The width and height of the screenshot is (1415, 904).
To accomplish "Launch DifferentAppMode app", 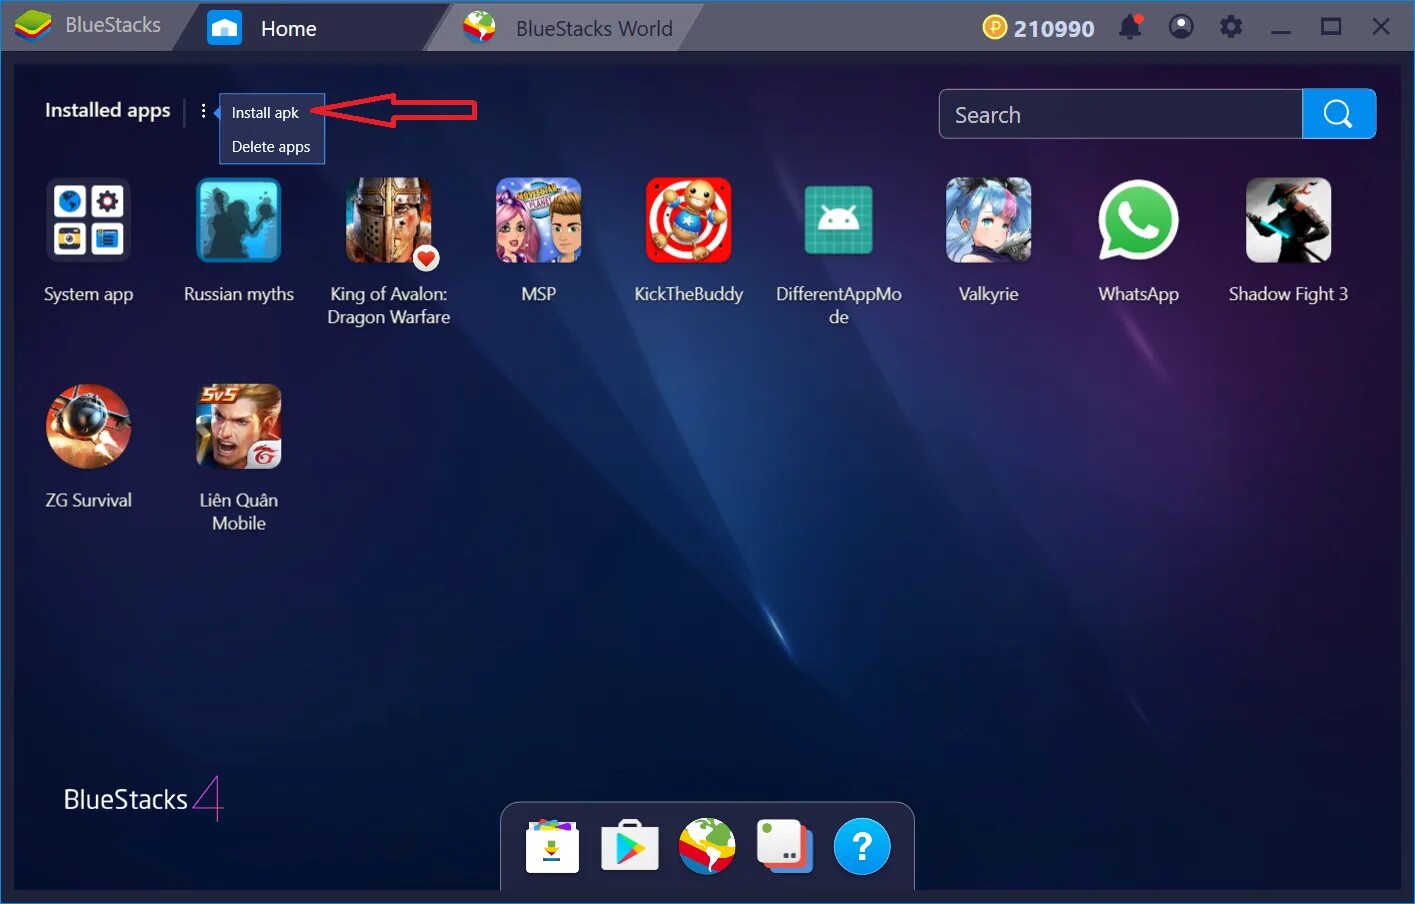I will (x=838, y=220).
